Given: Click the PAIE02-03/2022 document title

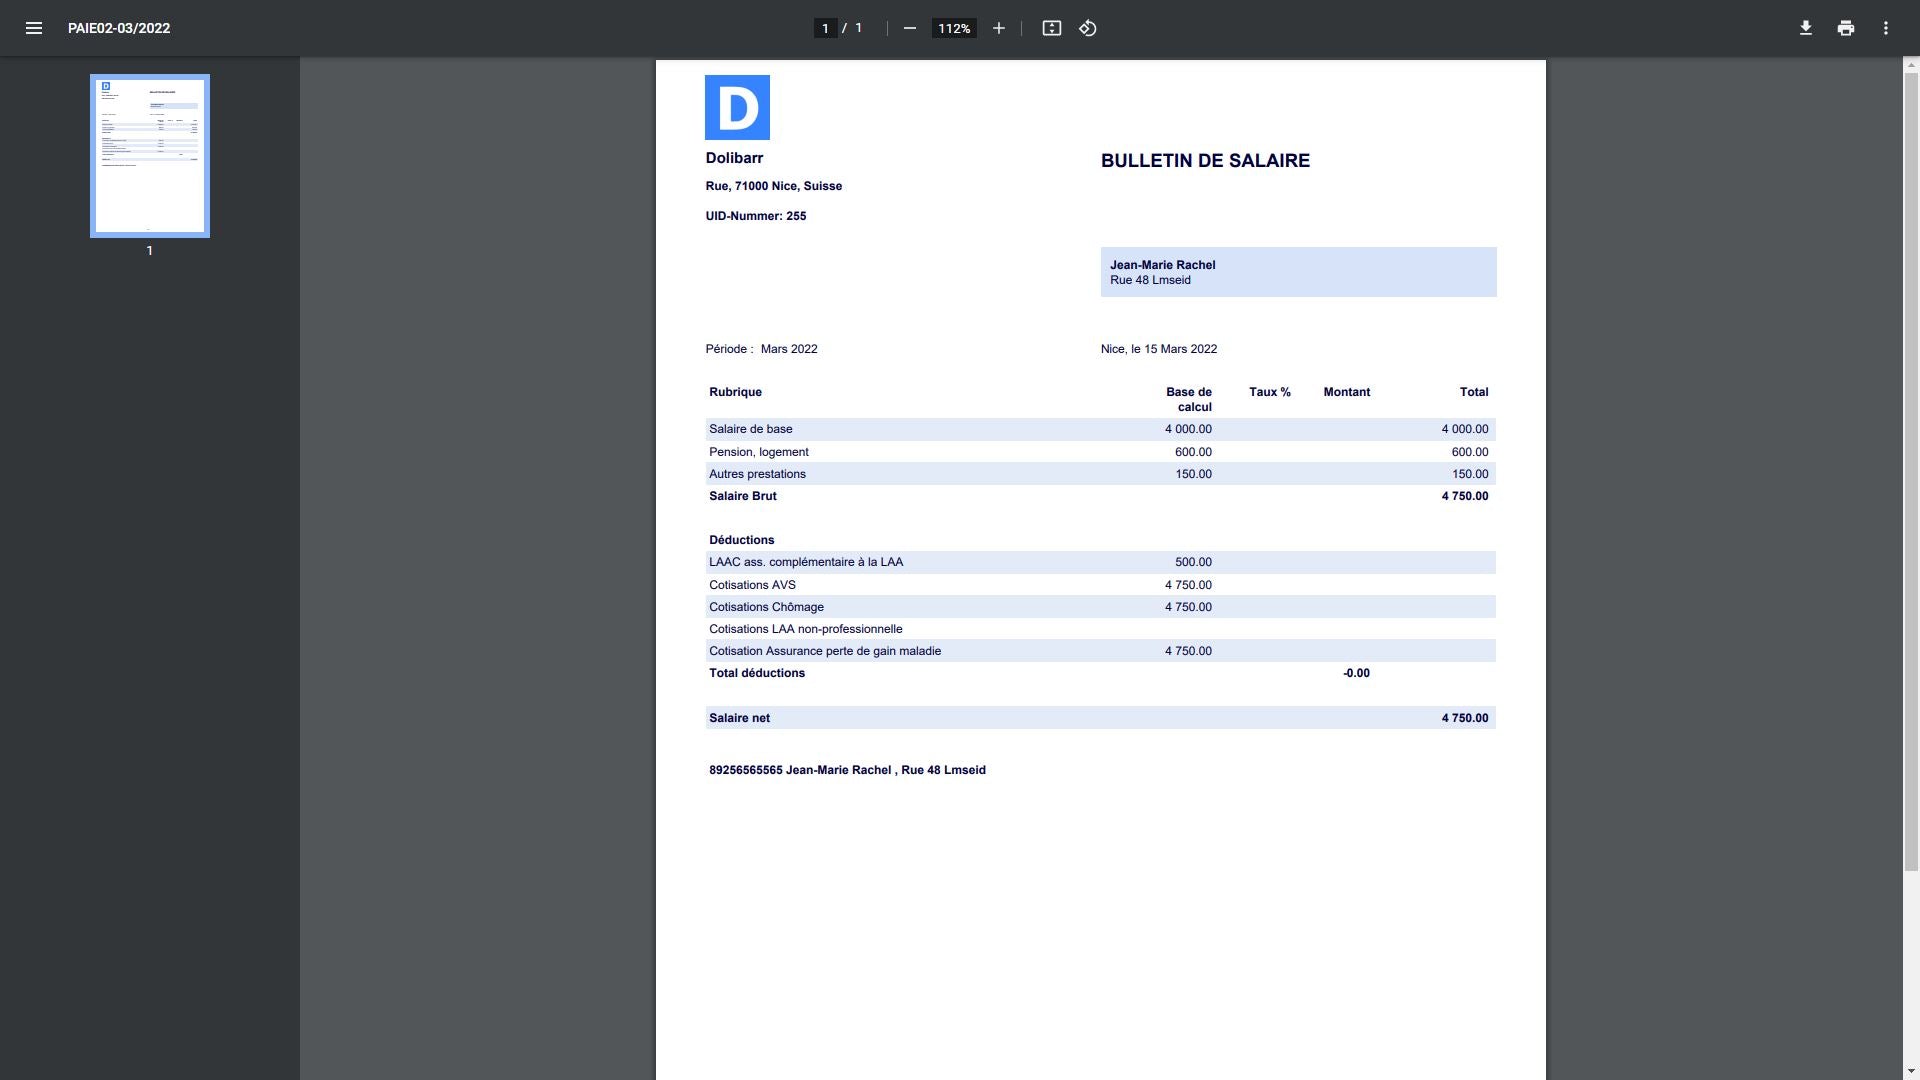Looking at the screenshot, I should pos(119,28).
